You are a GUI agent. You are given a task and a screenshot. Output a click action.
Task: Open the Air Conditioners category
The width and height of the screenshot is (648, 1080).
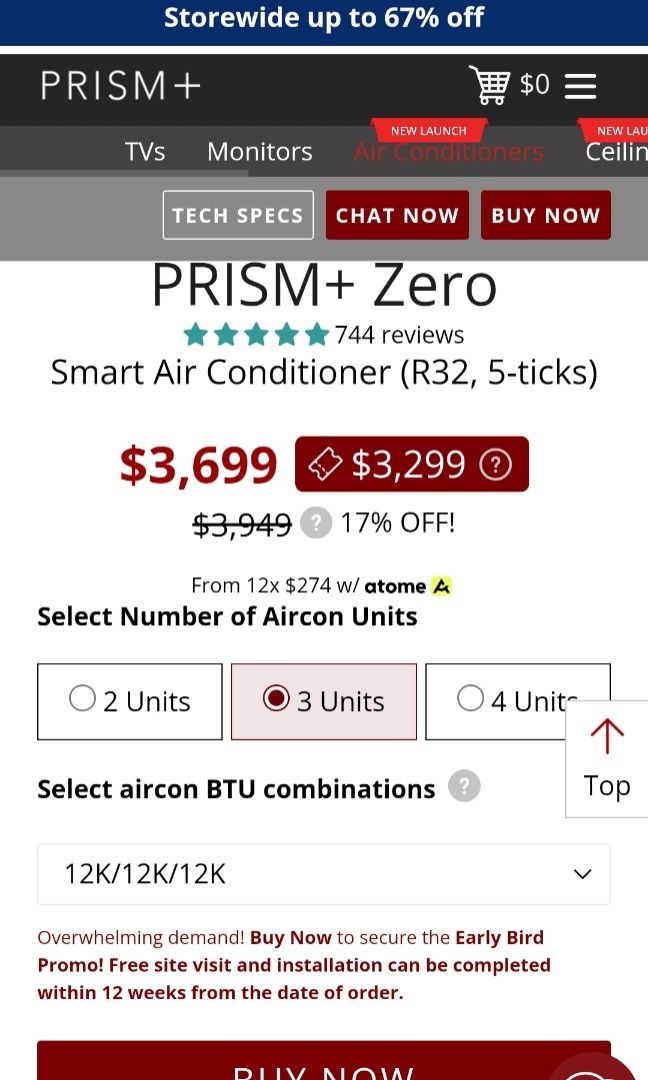pos(448,151)
